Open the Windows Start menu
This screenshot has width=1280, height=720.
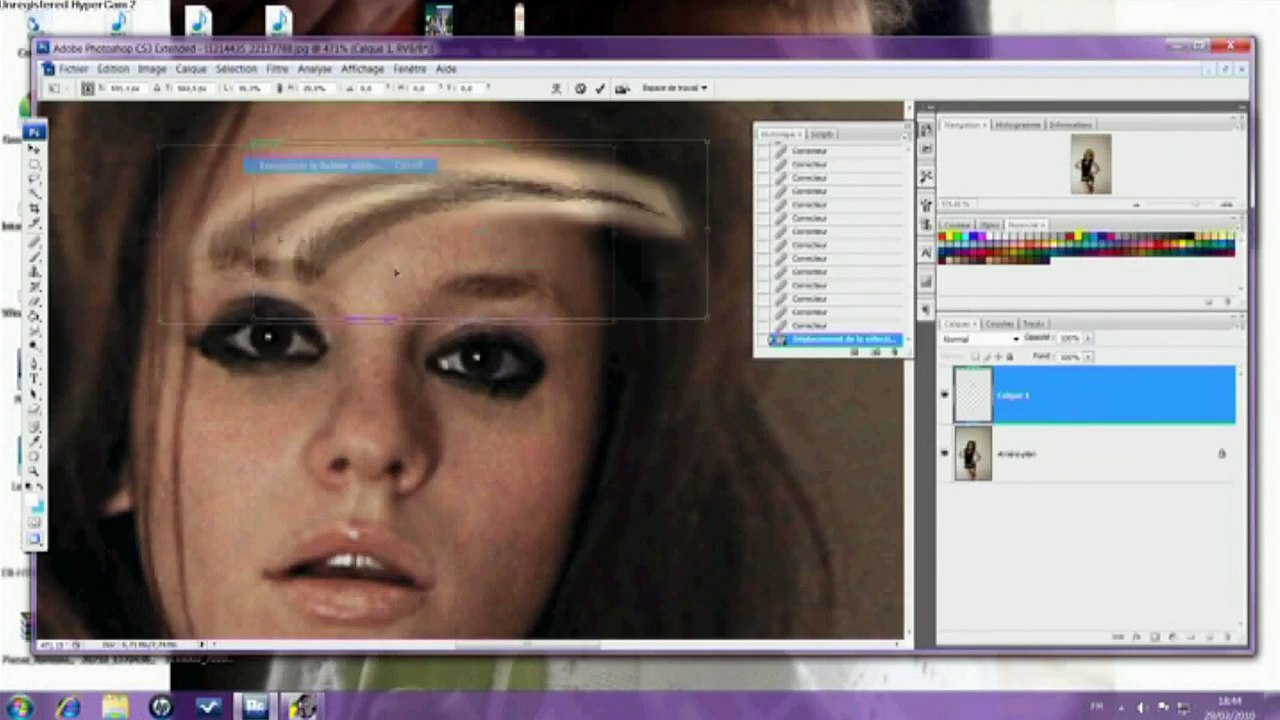pyautogui.click(x=20, y=707)
